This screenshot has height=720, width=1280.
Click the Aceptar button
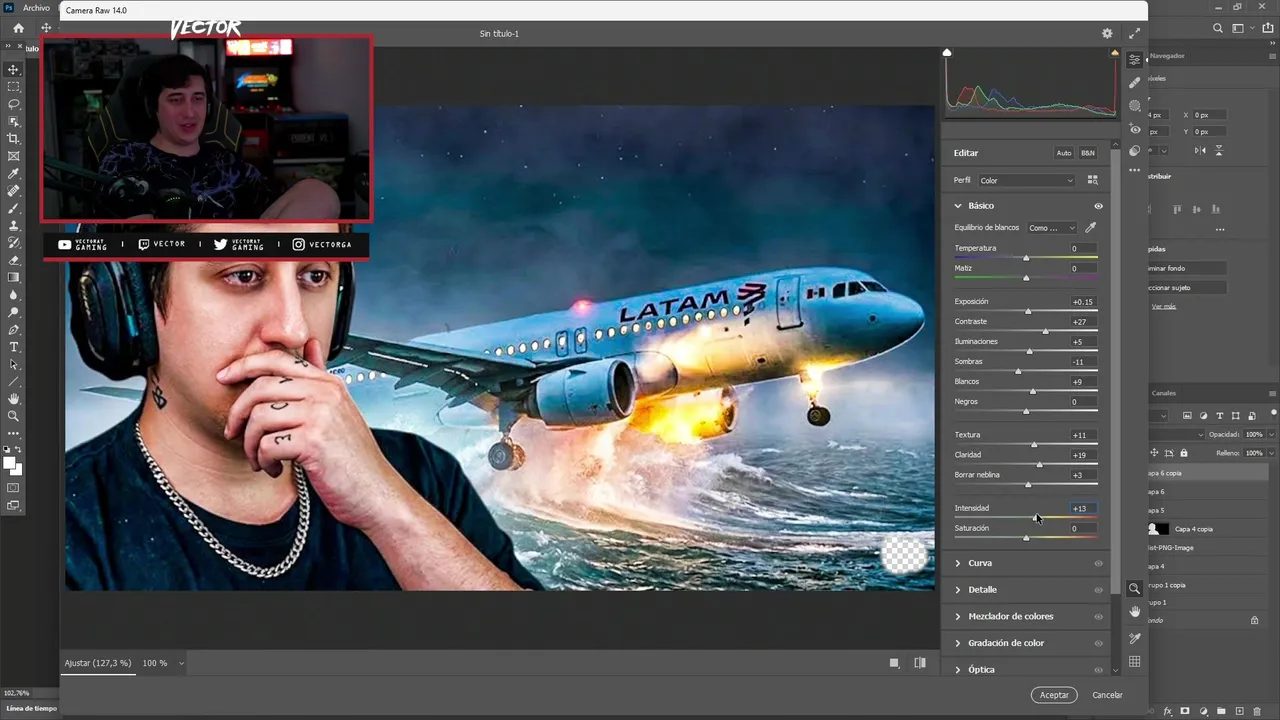click(1054, 694)
